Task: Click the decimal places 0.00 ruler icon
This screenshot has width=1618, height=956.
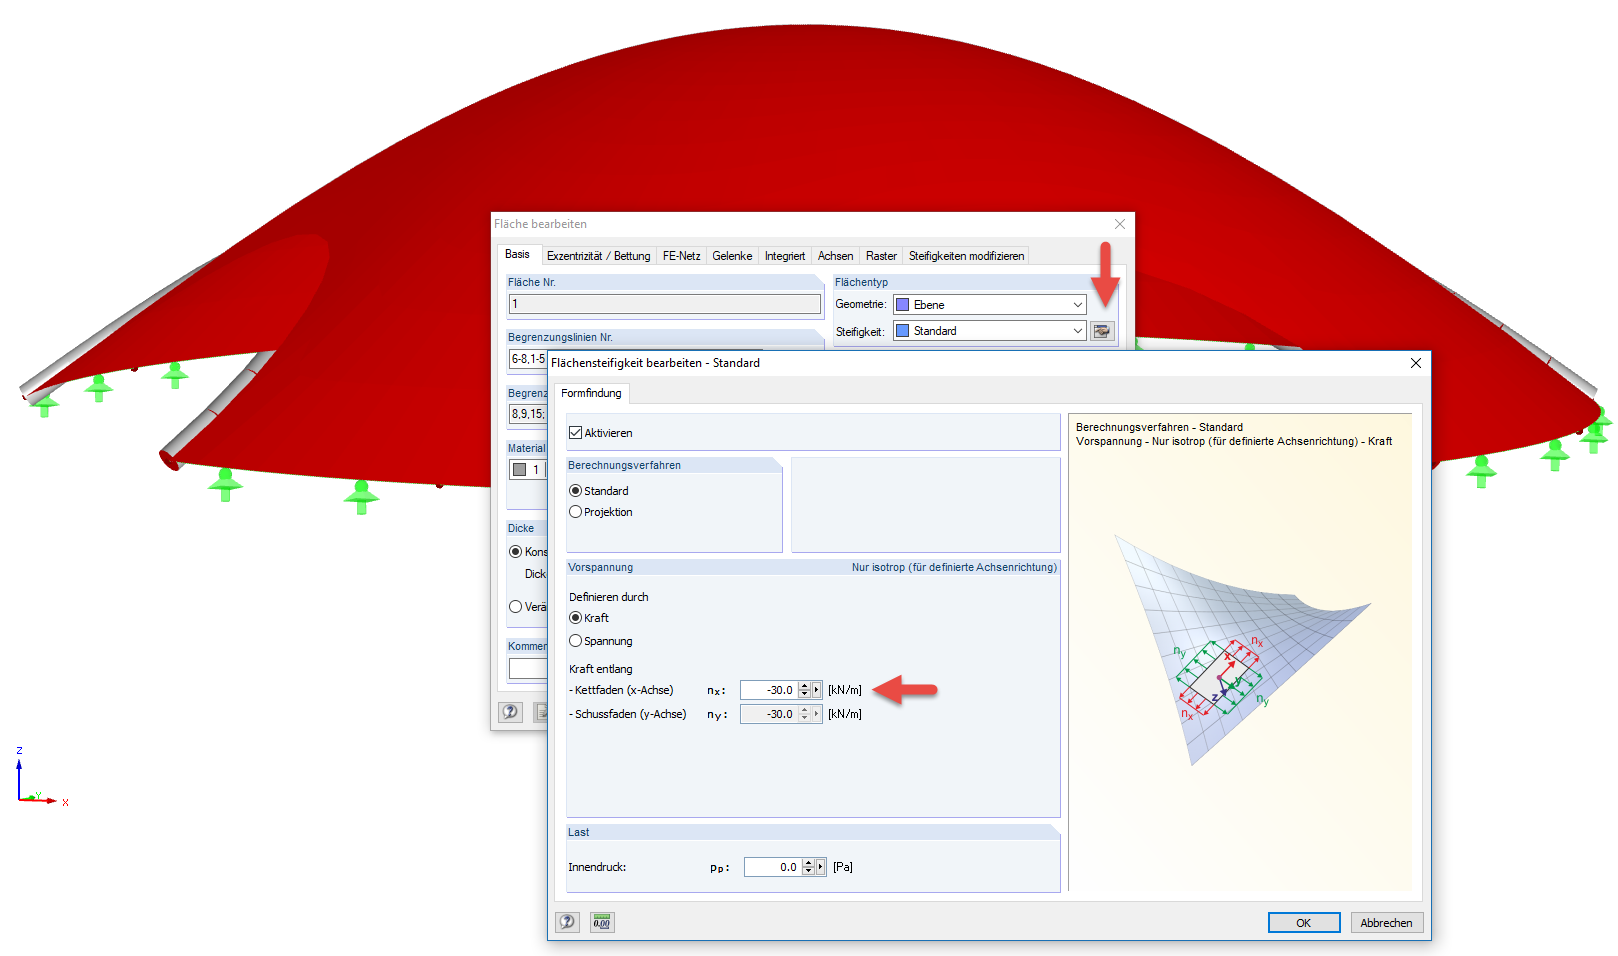Action: 601,922
